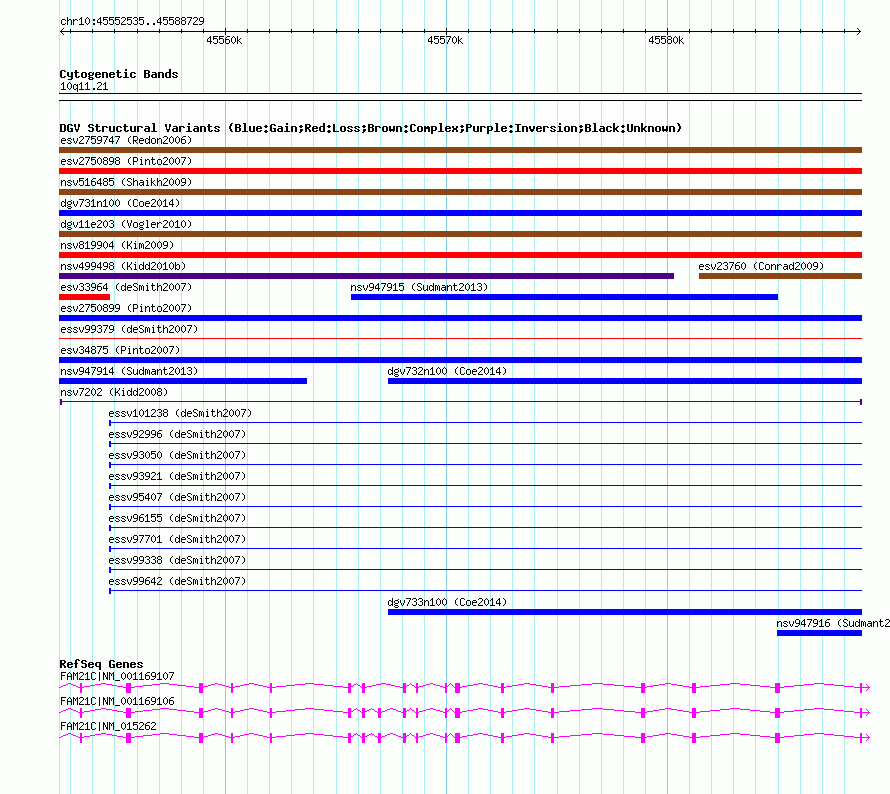Click the 10q11.21 cytogenetic band label
The image size is (890, 794).
point(84,87)
